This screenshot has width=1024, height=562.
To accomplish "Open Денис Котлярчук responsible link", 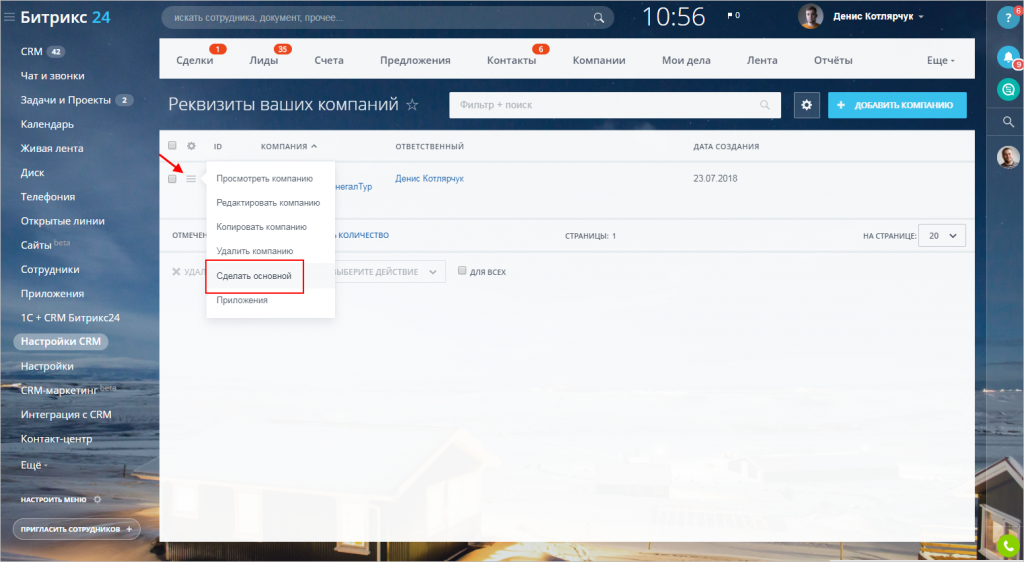I will click(430, 178).
